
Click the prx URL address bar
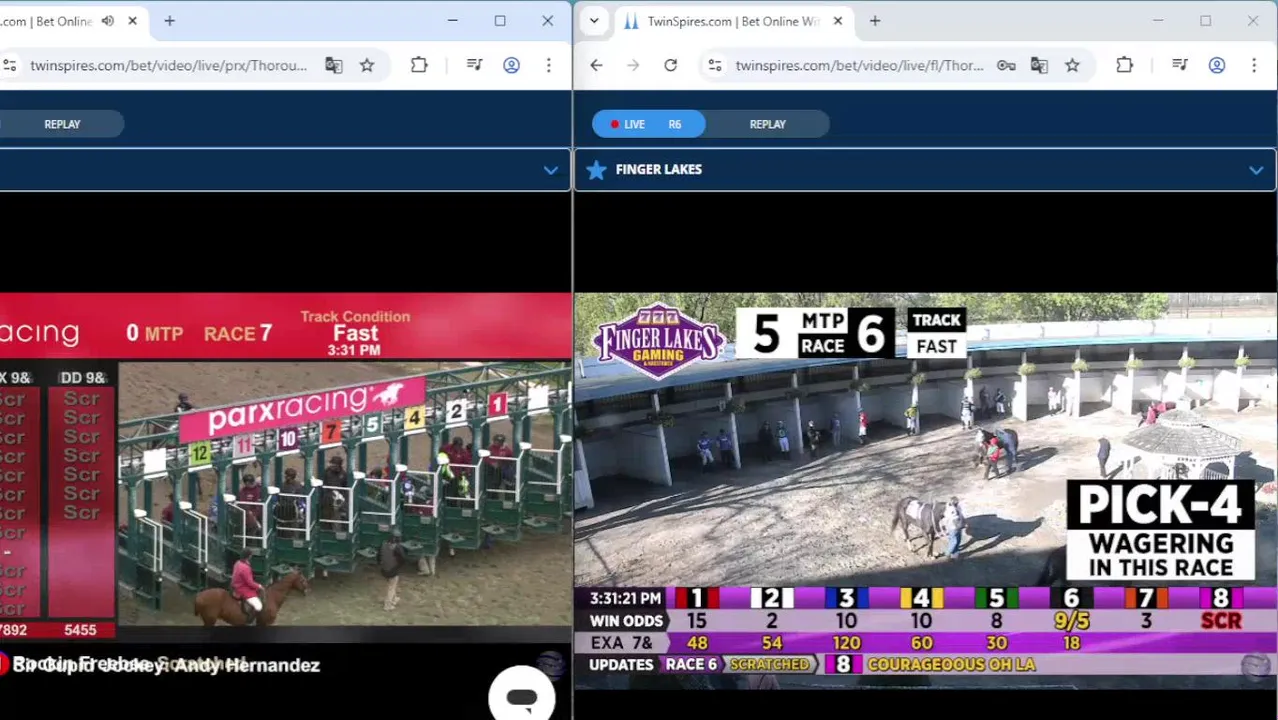pyautogui.click(x=168, y=65)
